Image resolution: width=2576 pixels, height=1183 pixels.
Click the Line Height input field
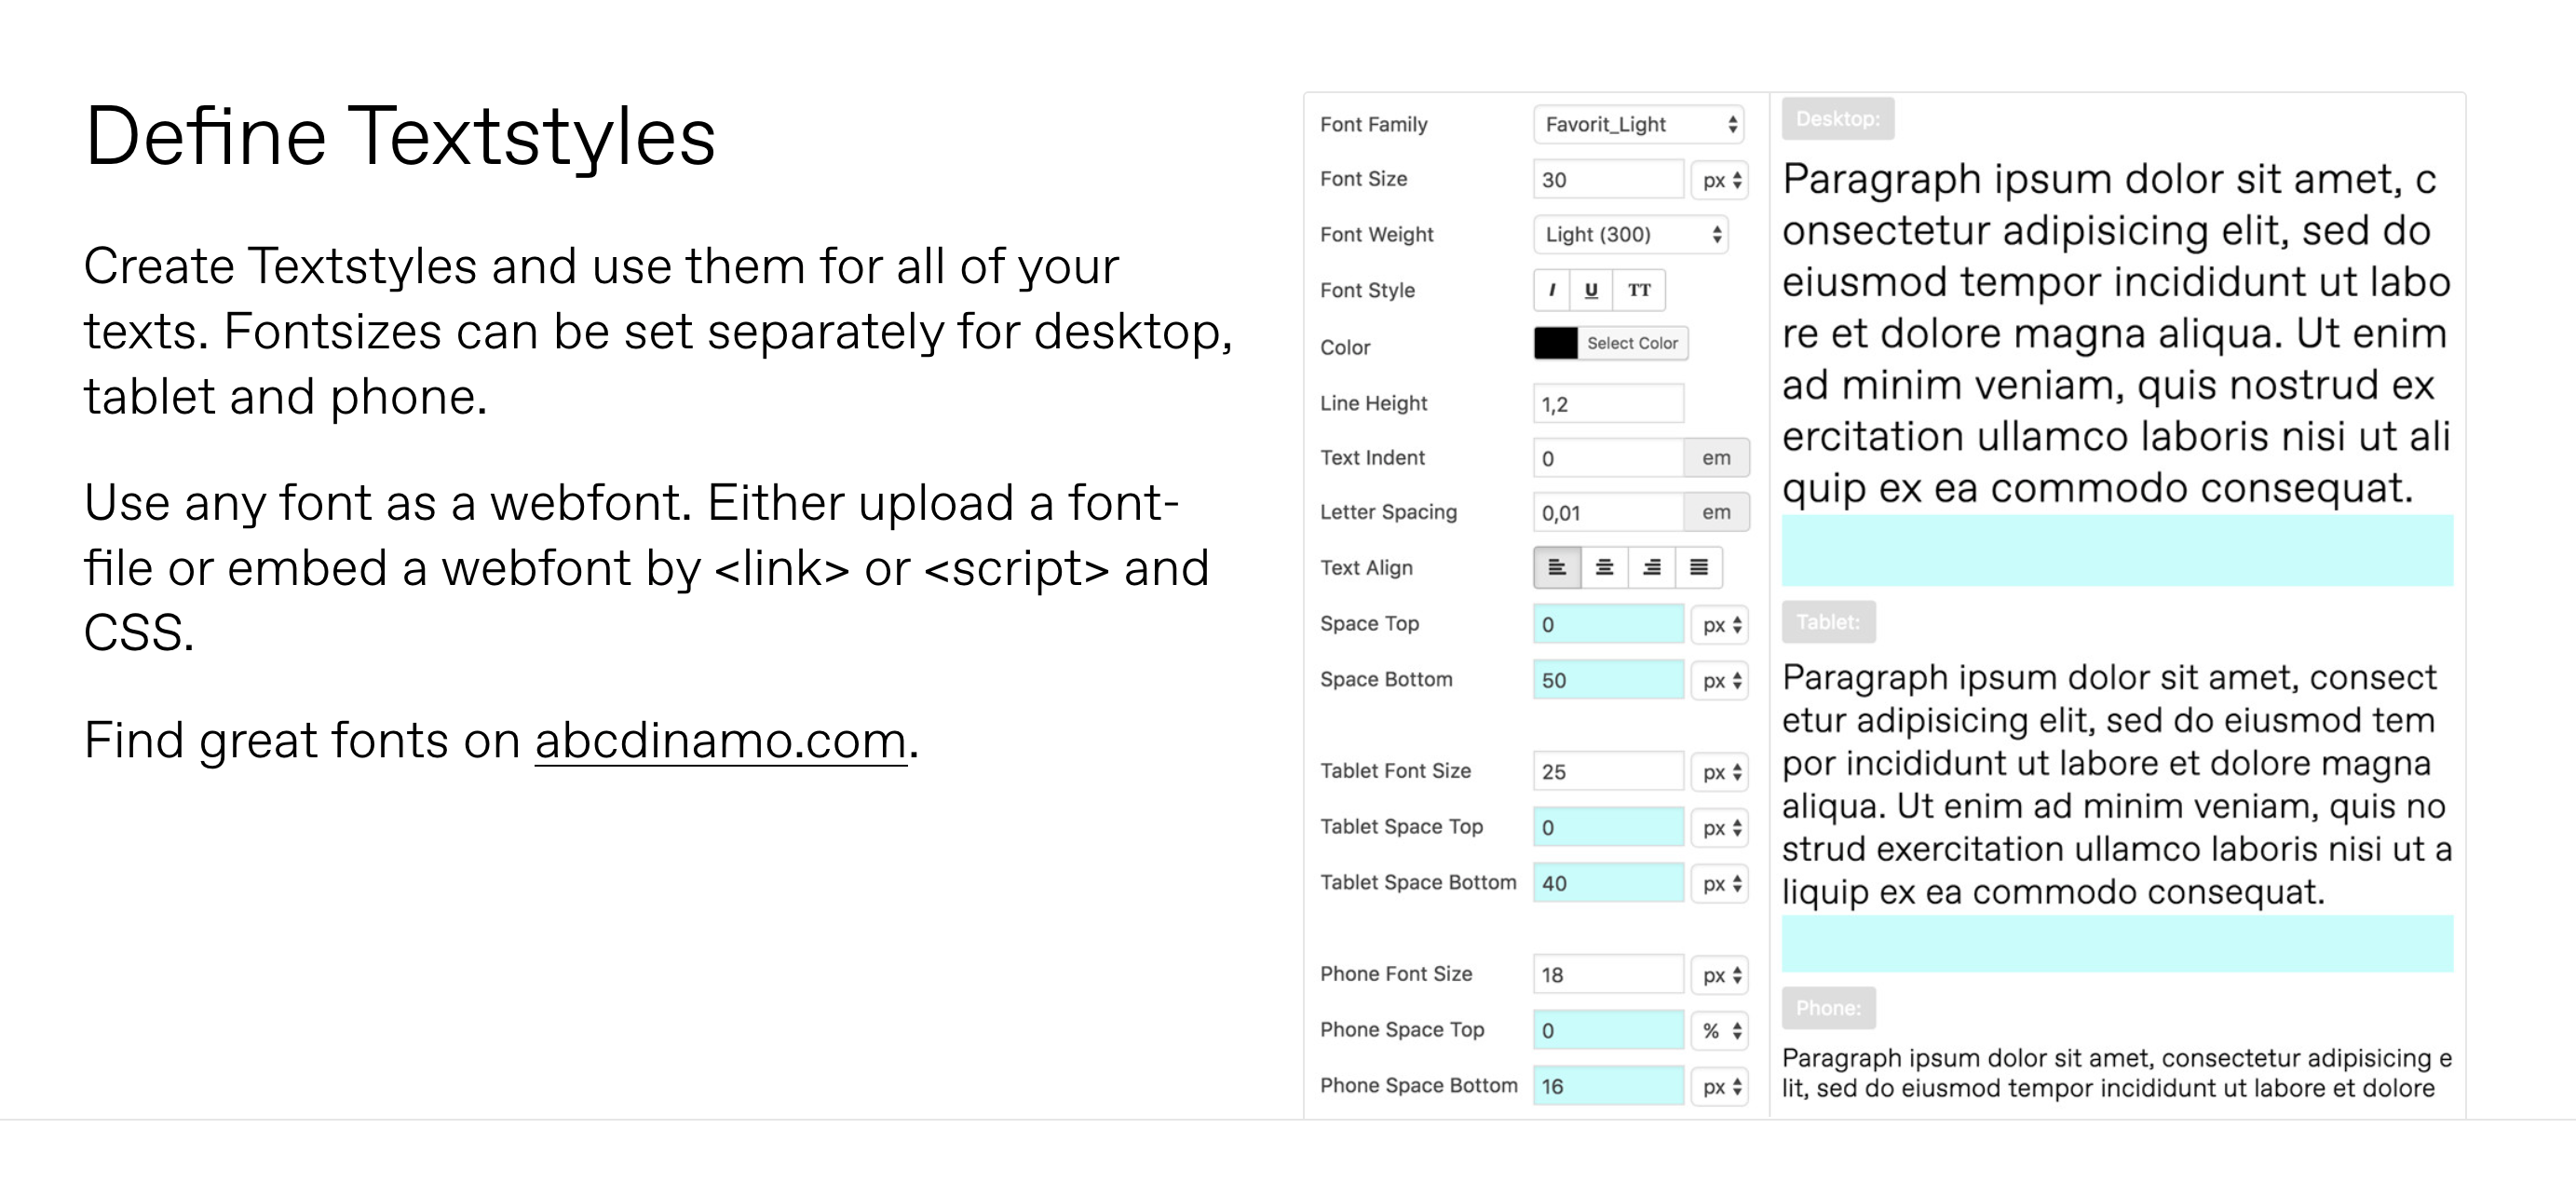click(x=1607, y=404)
